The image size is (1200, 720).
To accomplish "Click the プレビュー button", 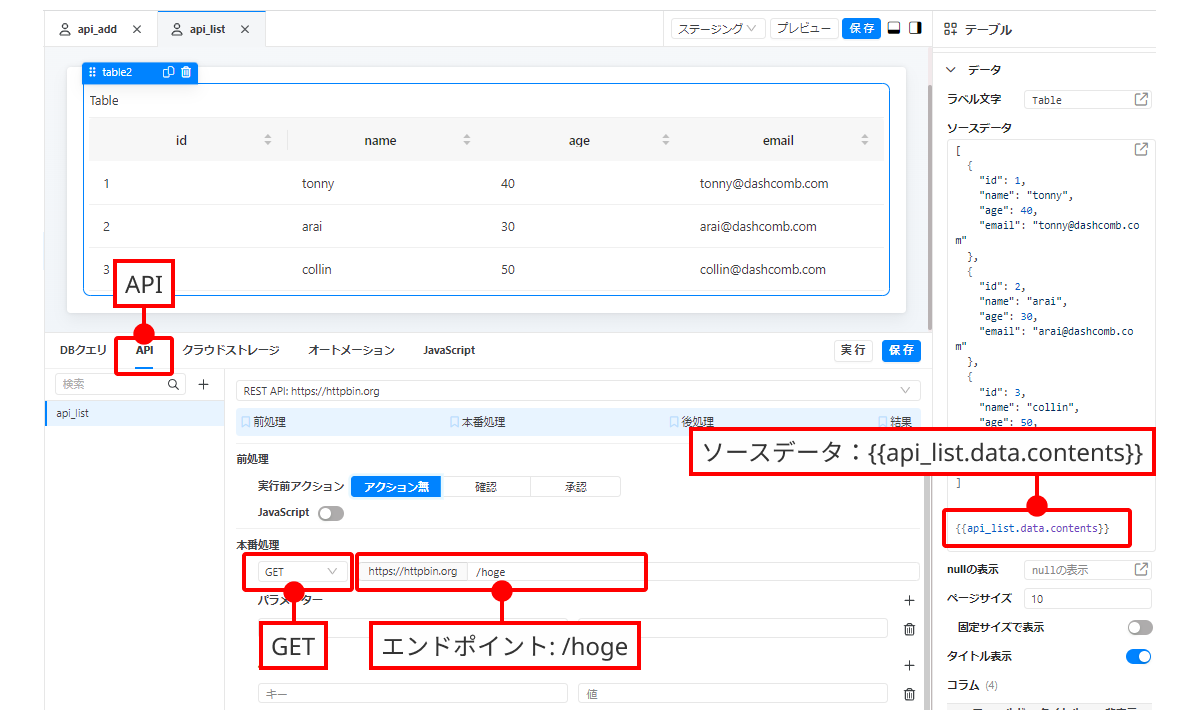I will coord(804,29).
